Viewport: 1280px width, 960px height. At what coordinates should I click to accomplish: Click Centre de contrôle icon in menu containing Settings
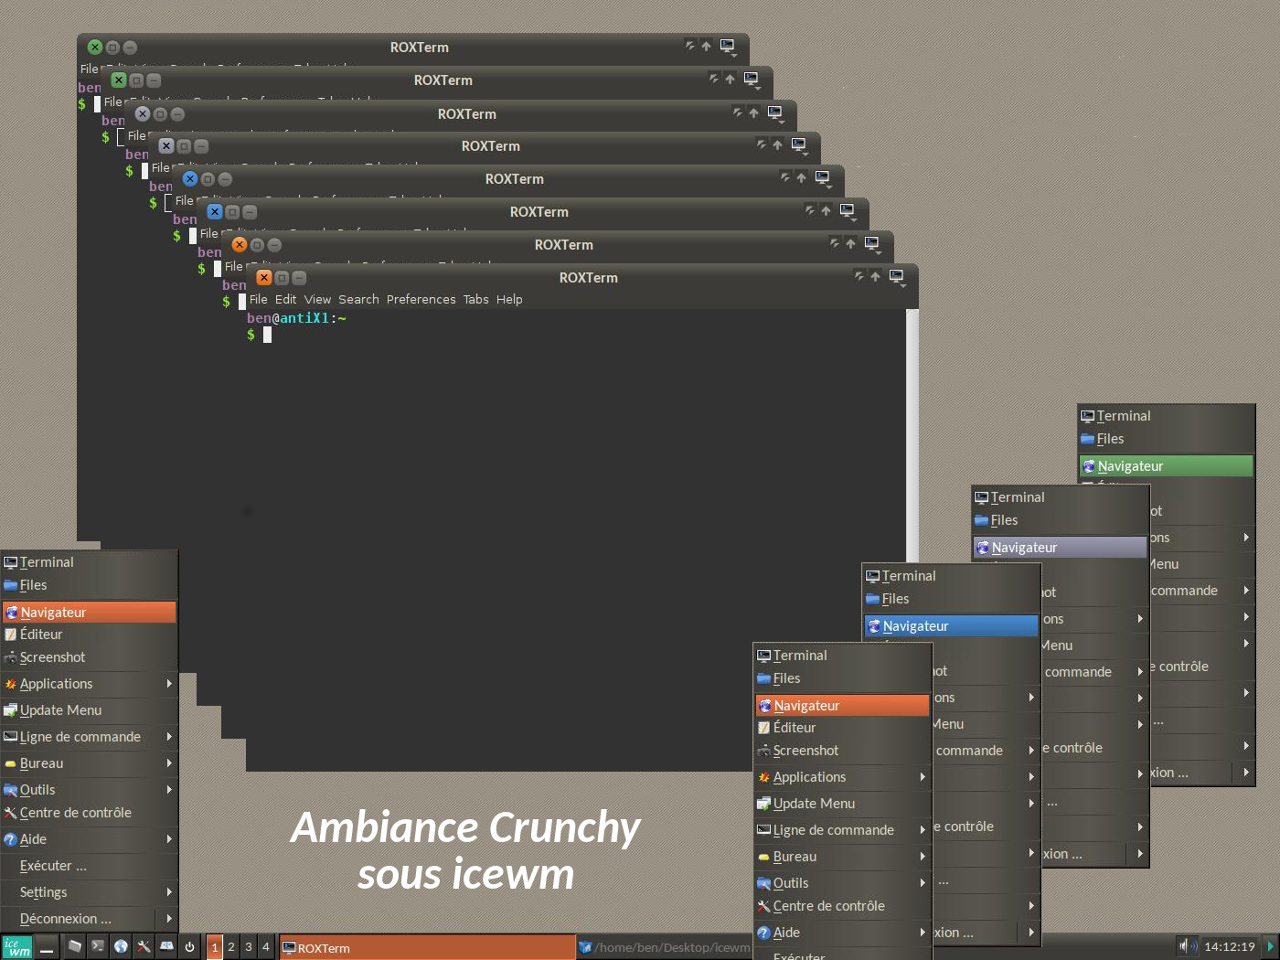[11, 813]
